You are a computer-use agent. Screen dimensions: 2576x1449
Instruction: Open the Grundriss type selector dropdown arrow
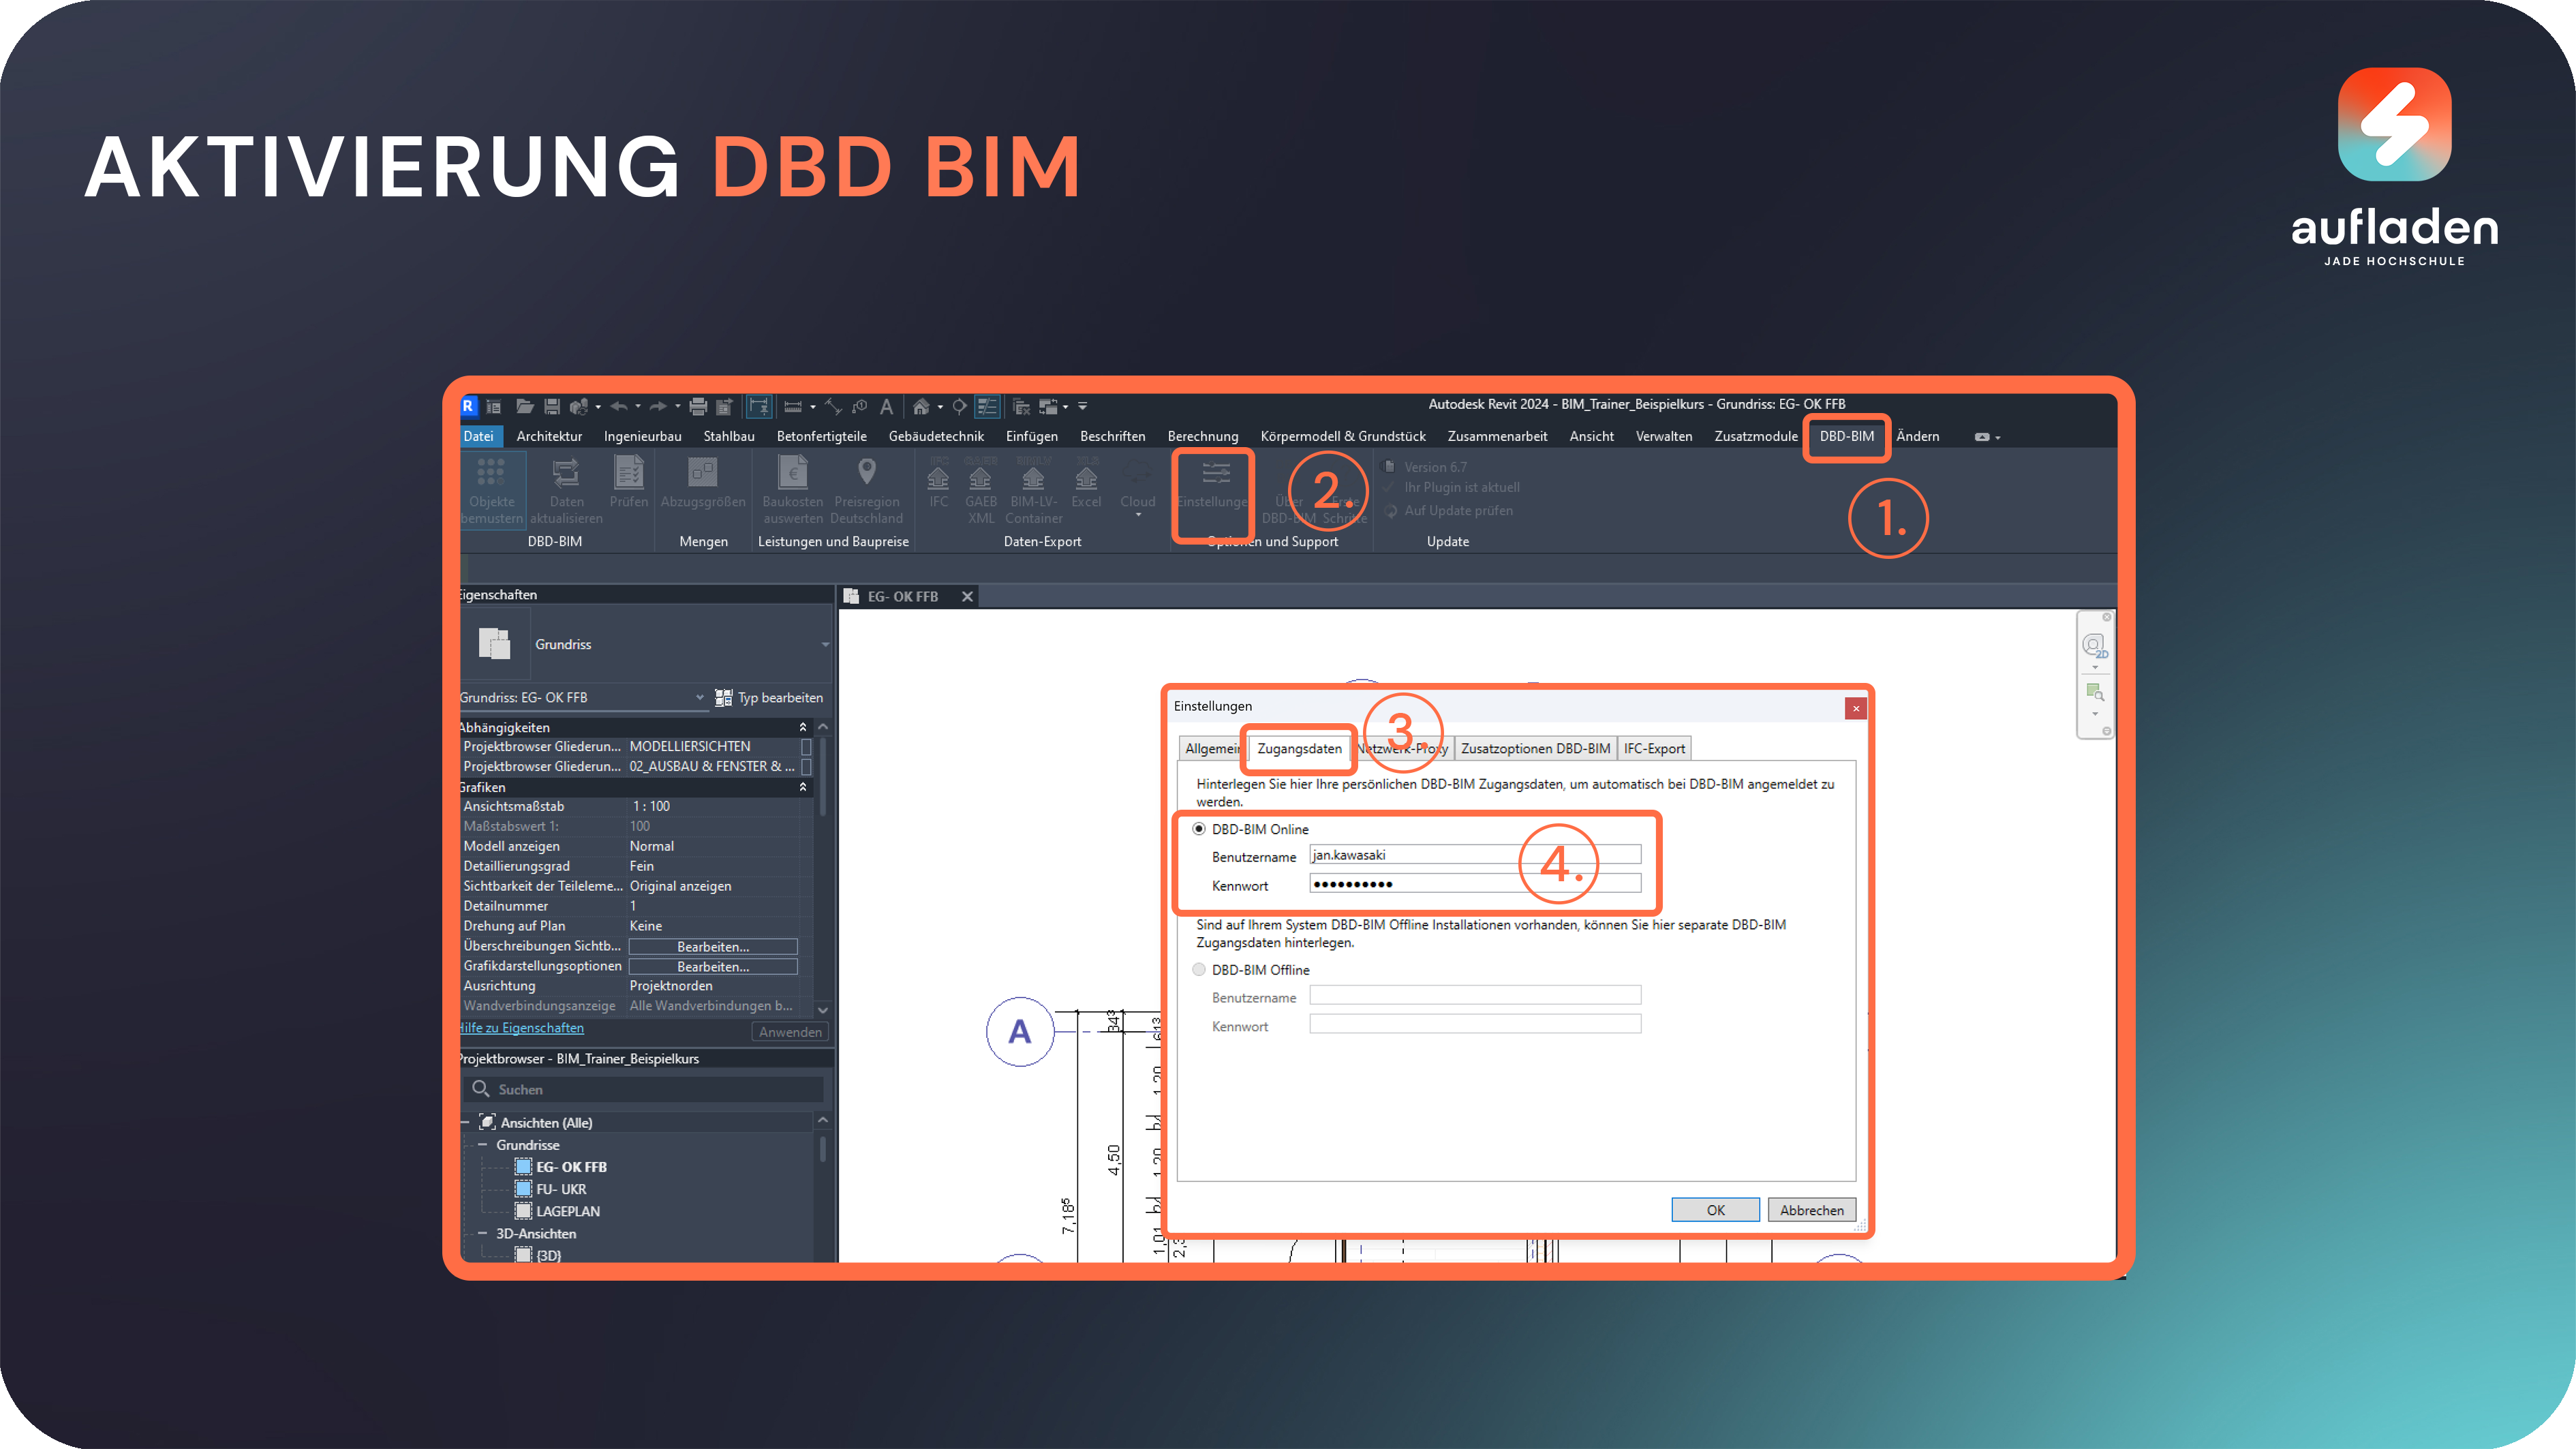(825, 645)
